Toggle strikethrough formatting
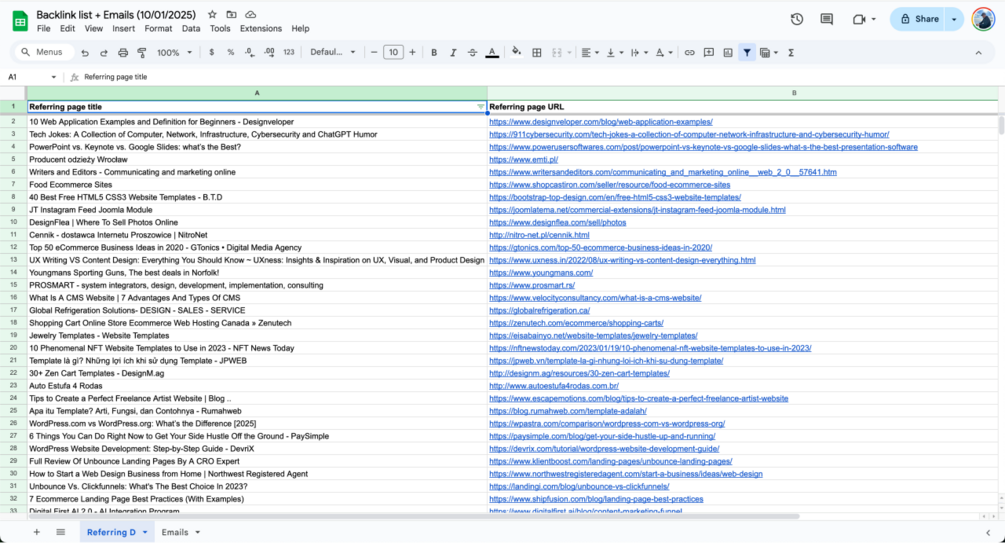The width and height of the screenshot is (1005, 543). 472,53
